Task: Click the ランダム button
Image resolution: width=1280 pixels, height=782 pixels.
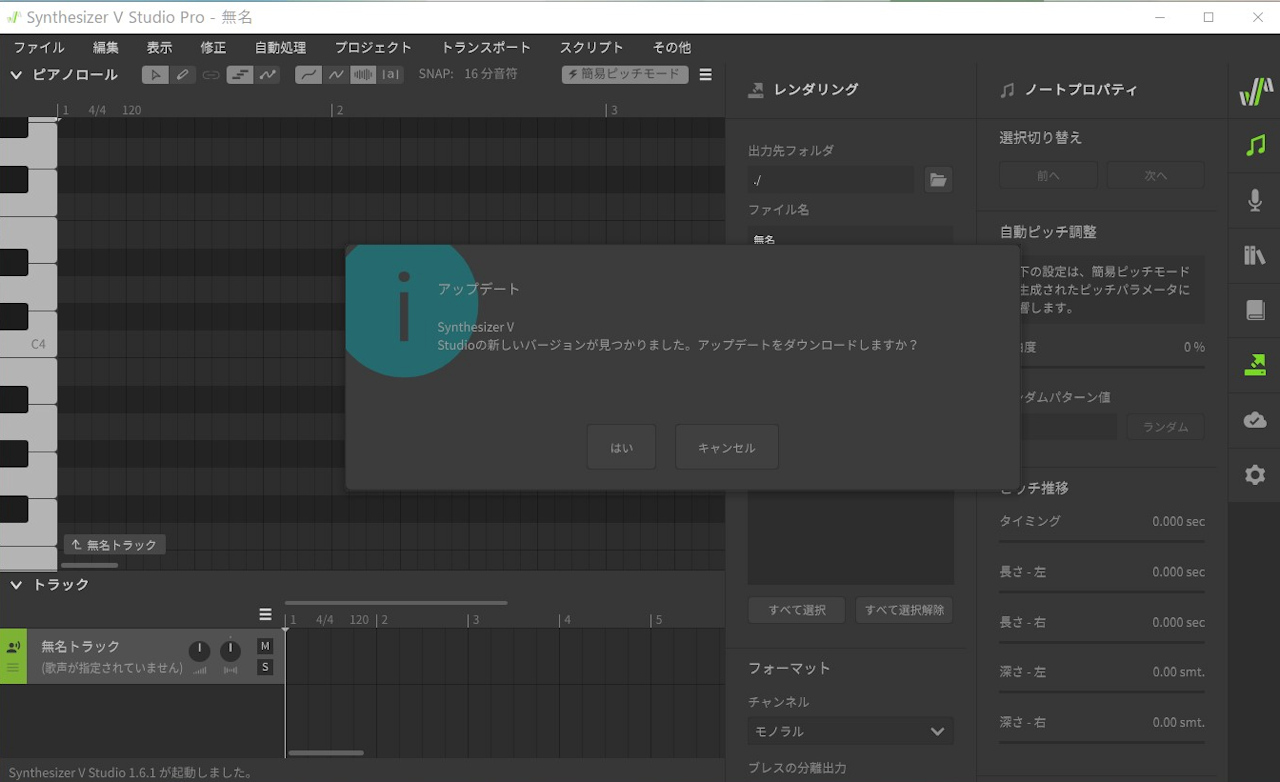Action: (1166, 427)
